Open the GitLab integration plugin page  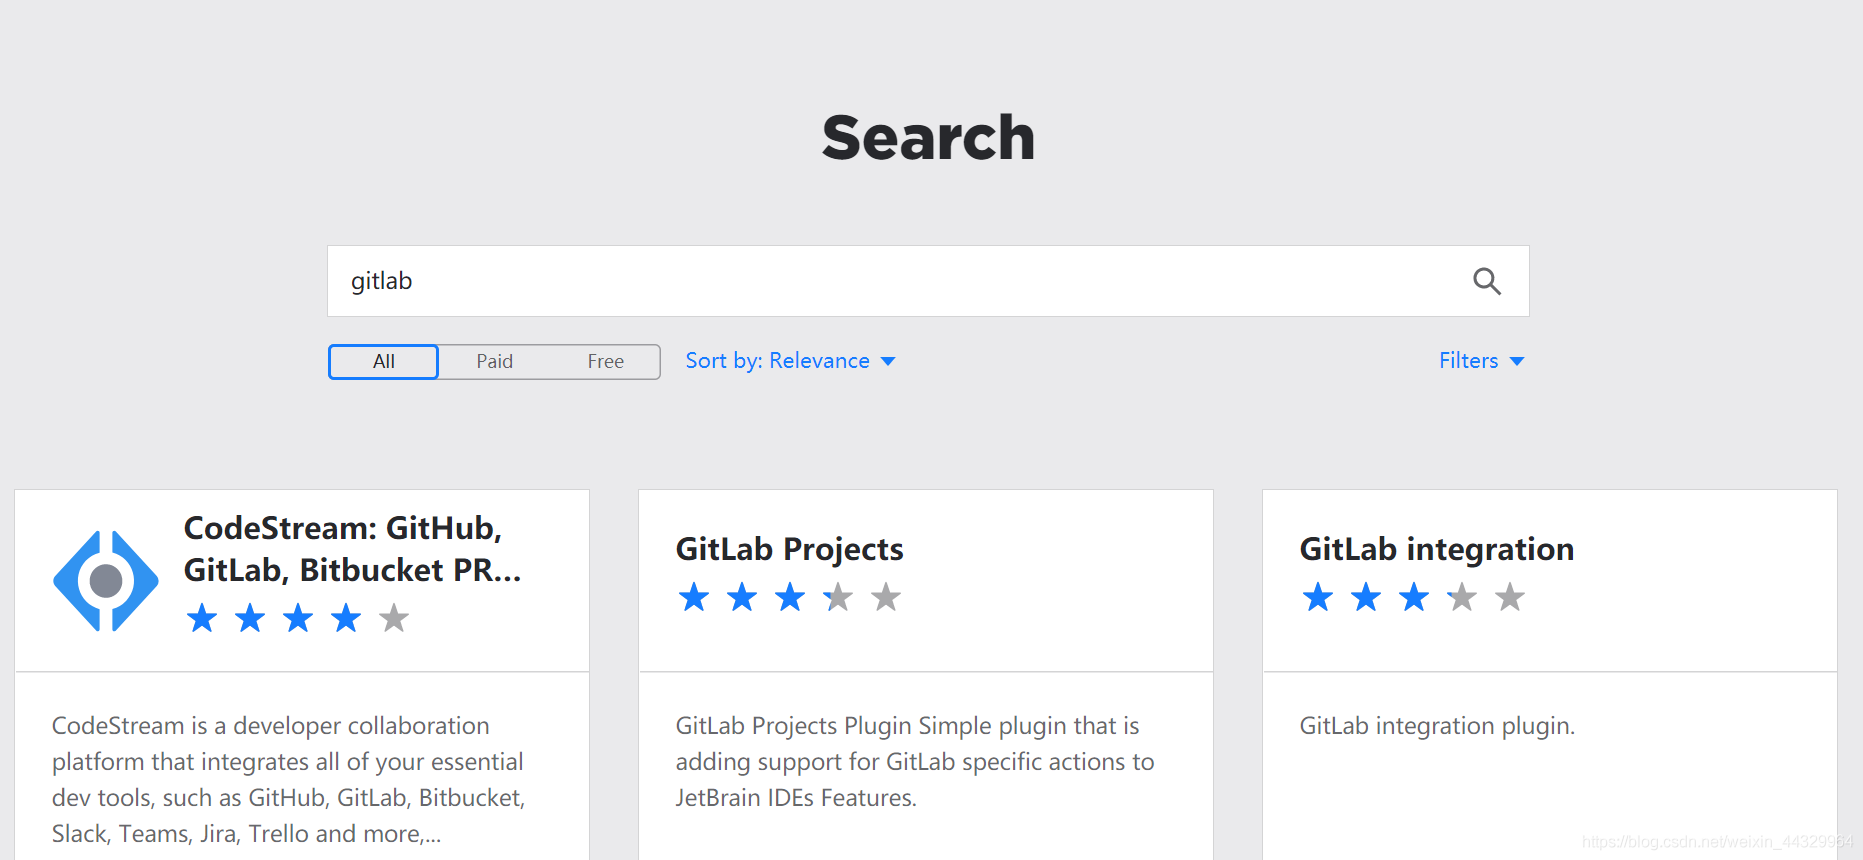[x=1436, y=549]
